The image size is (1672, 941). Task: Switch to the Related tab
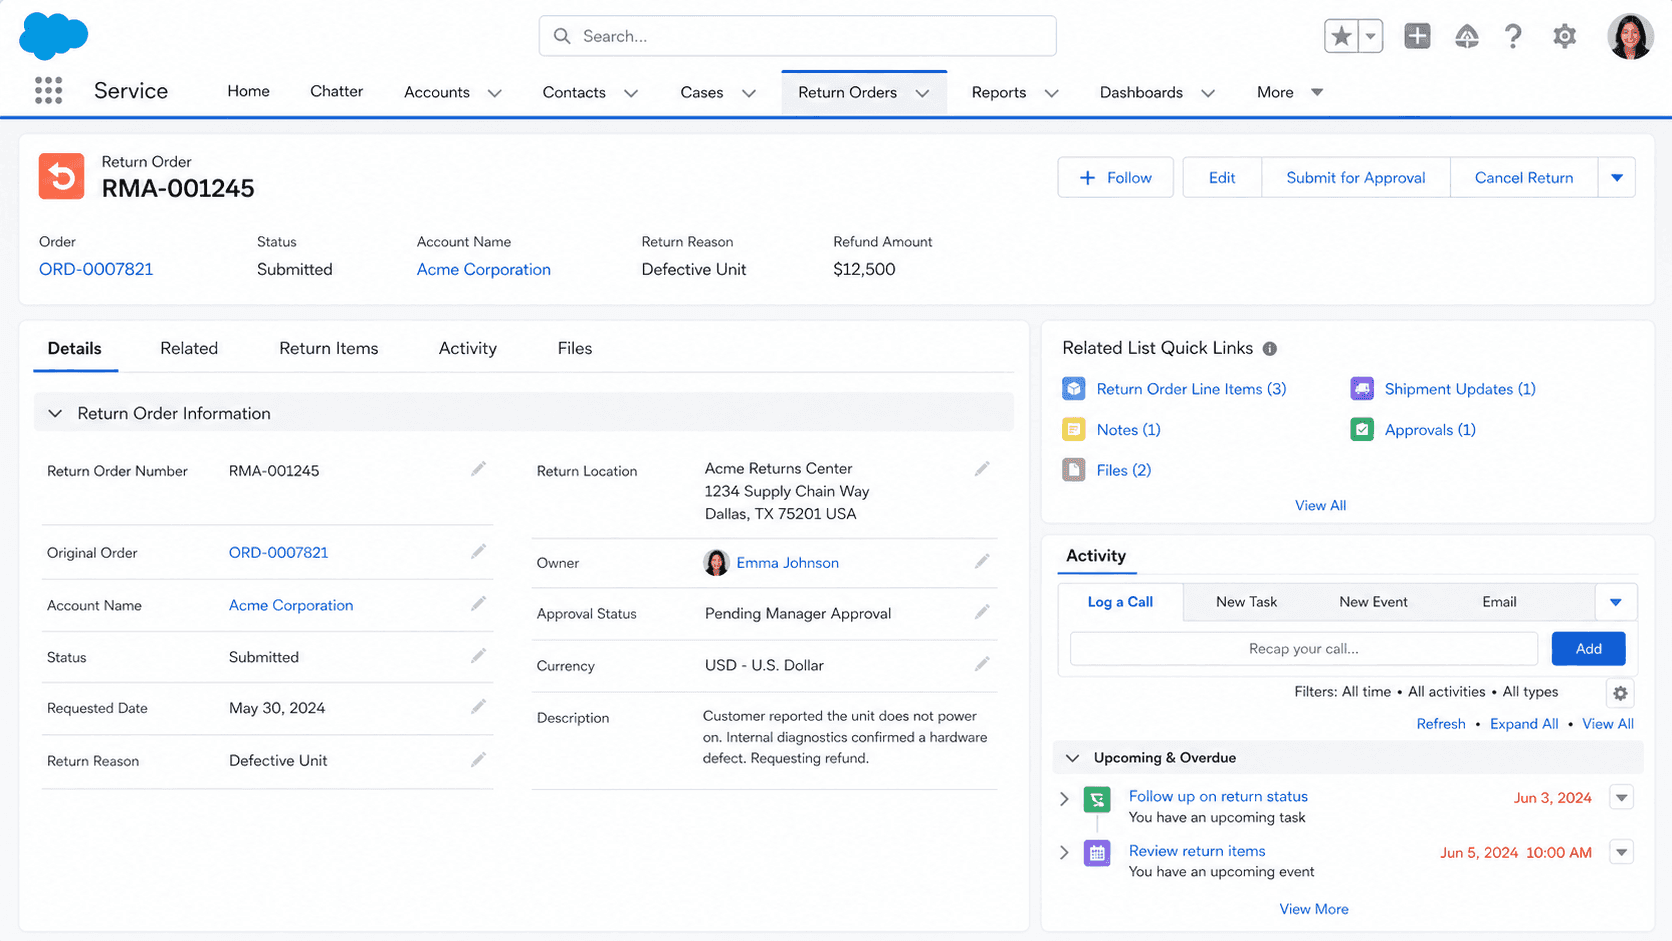coord(189,348)
